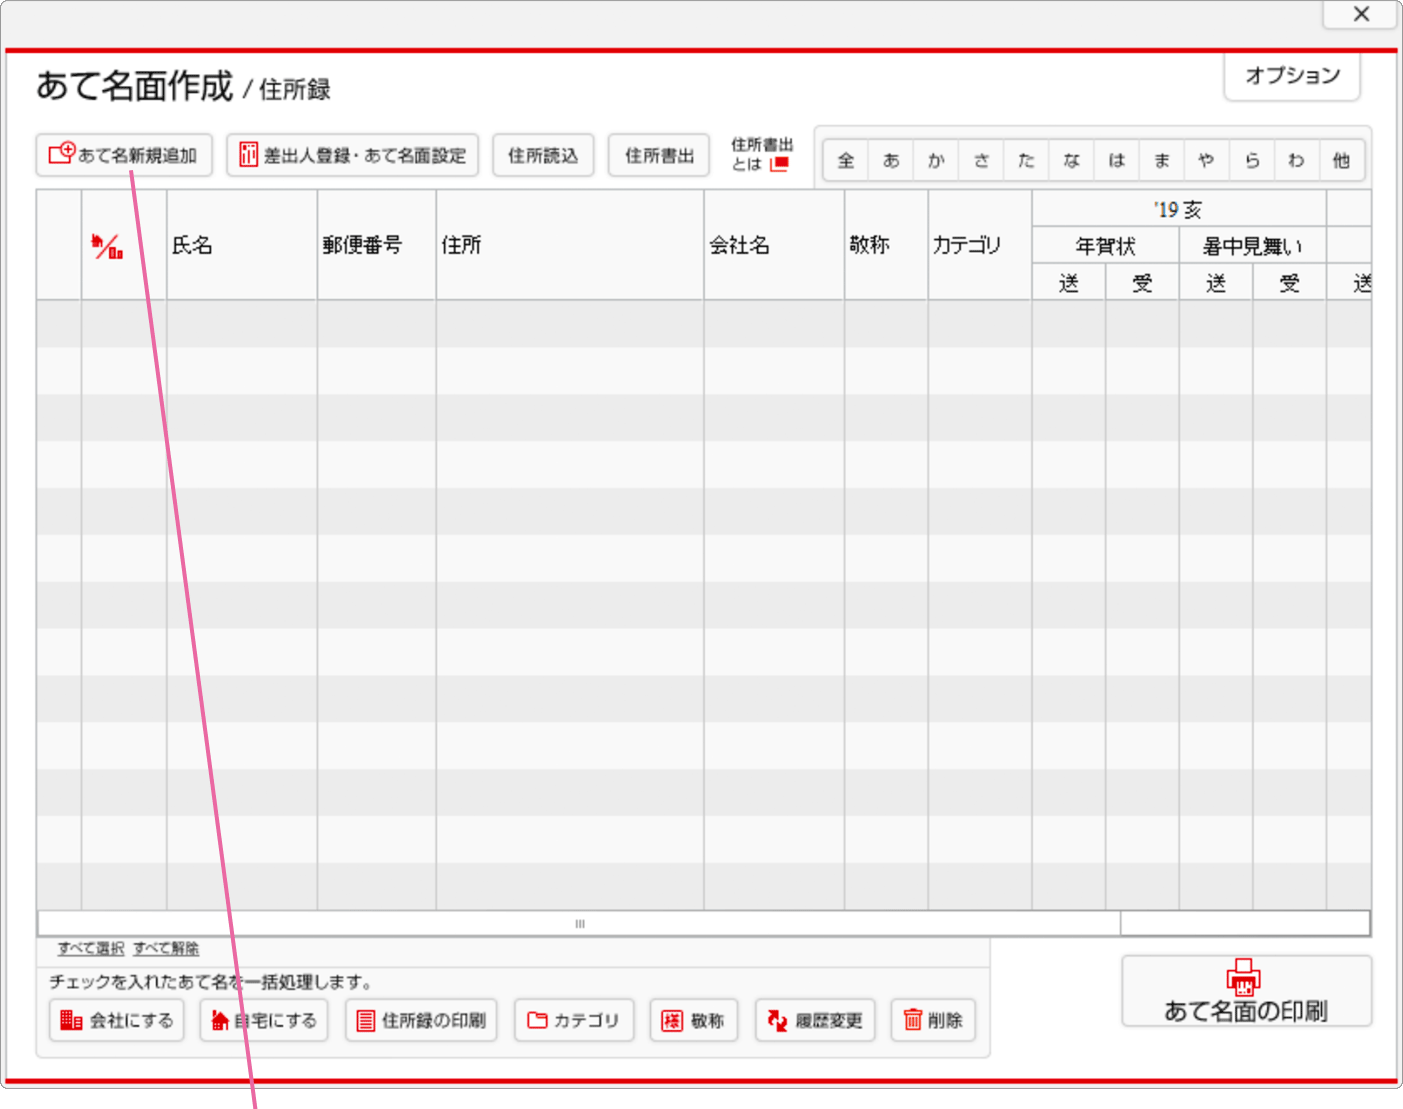Select the は index tab
This screenshot has height=1109, width=1403.
pyautogui.click(x=1116, y=160)
